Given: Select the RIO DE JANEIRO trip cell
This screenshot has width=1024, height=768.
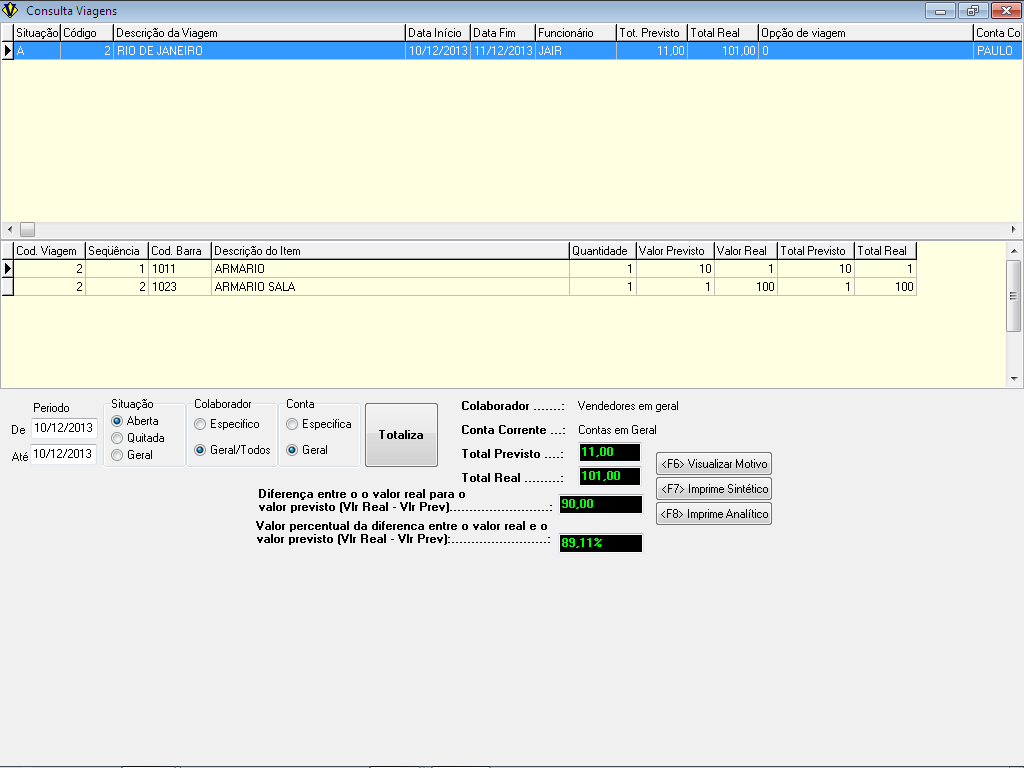Looking at the screenshot, I should [x=259, y=51].
